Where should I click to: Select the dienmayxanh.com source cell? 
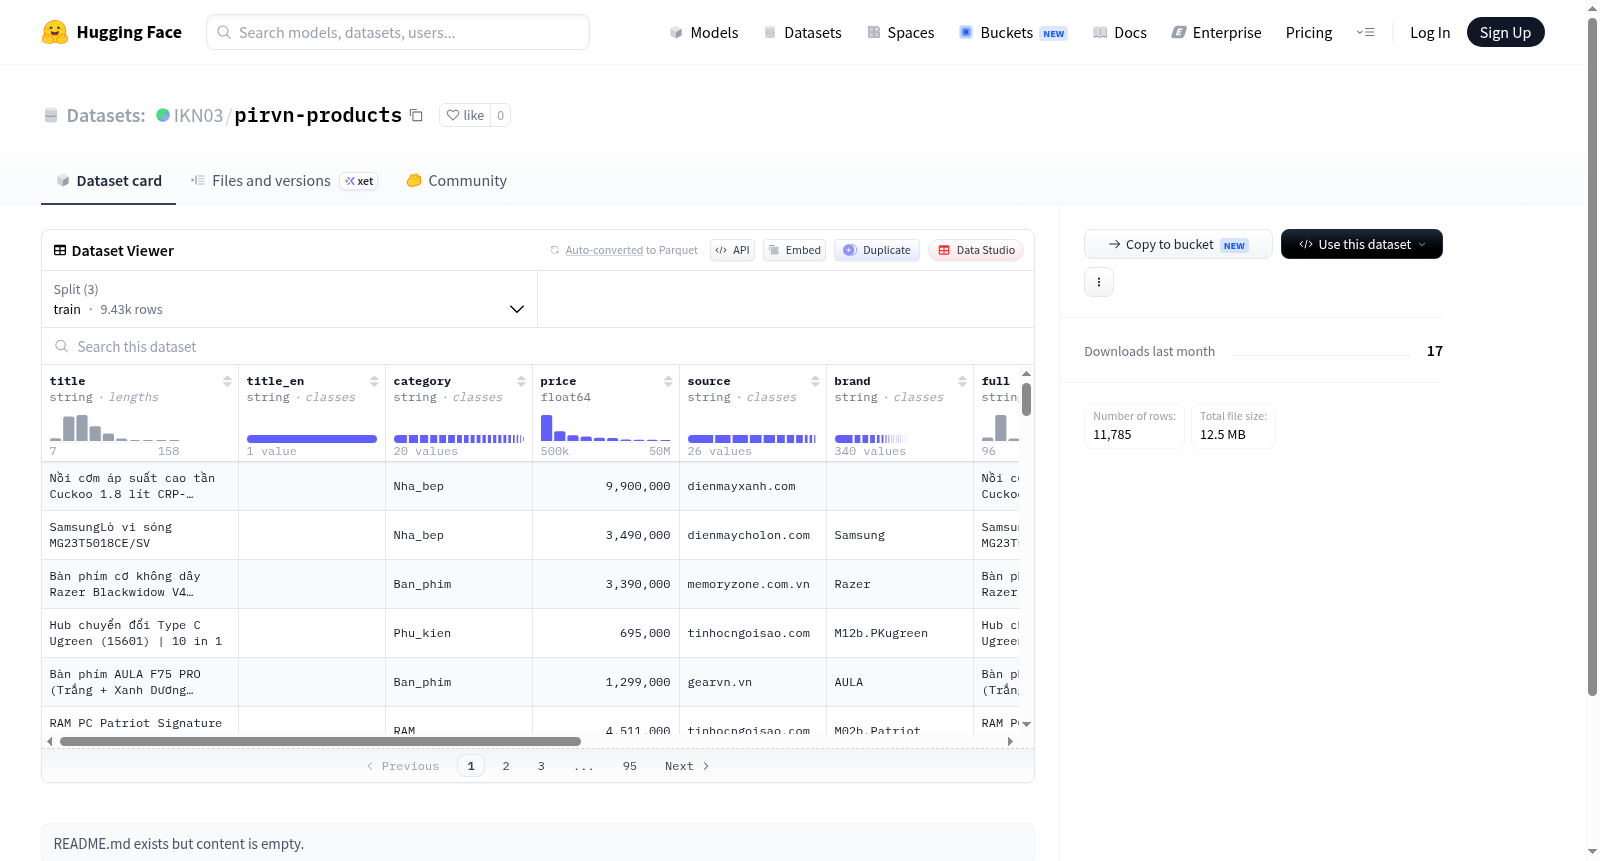pos(754,486)
